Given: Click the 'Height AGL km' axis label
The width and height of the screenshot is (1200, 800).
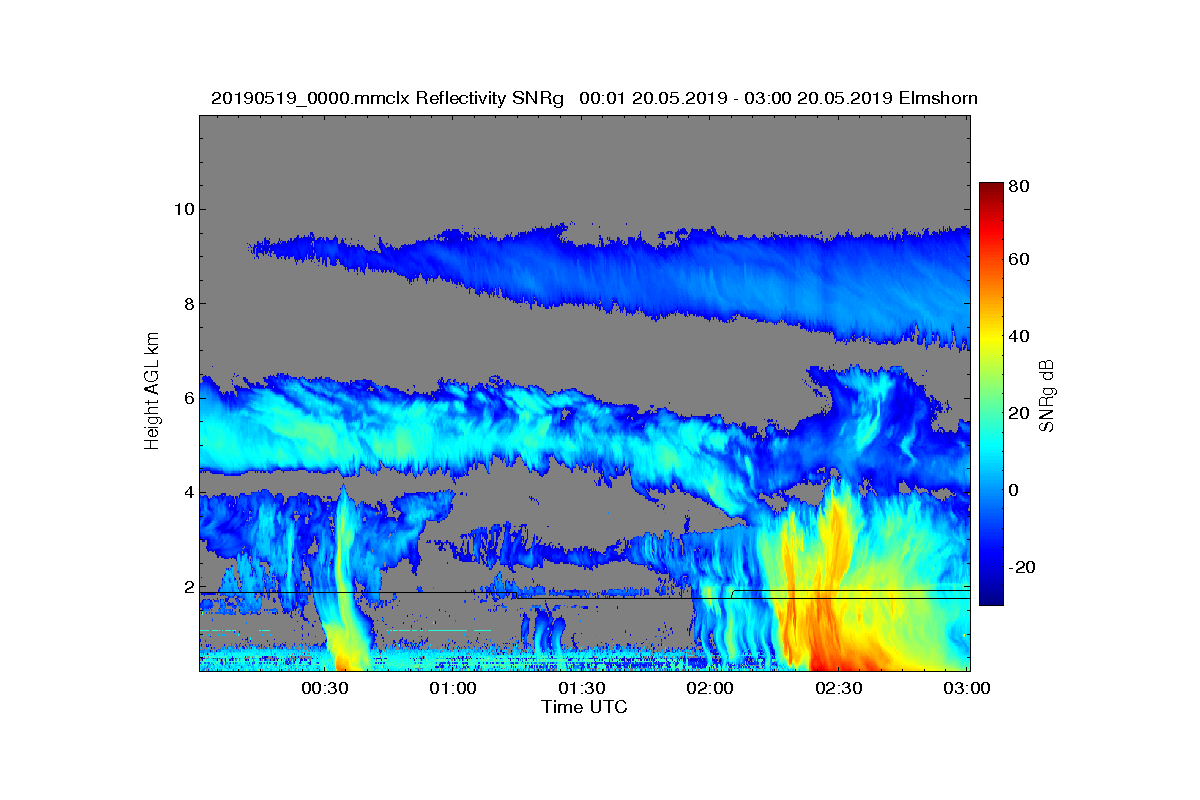Looking at the screenshot, I should tap(152, 391).
